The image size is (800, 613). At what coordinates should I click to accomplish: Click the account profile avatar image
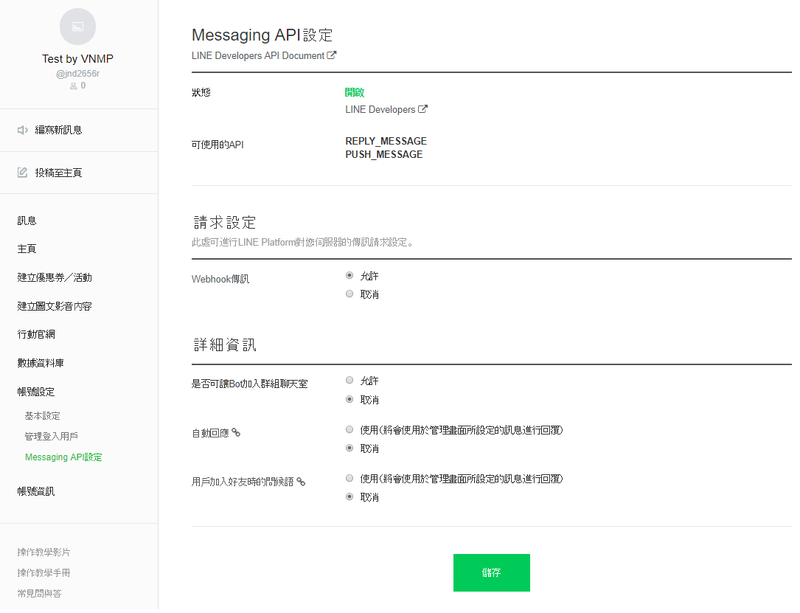(x=78, y=27)
